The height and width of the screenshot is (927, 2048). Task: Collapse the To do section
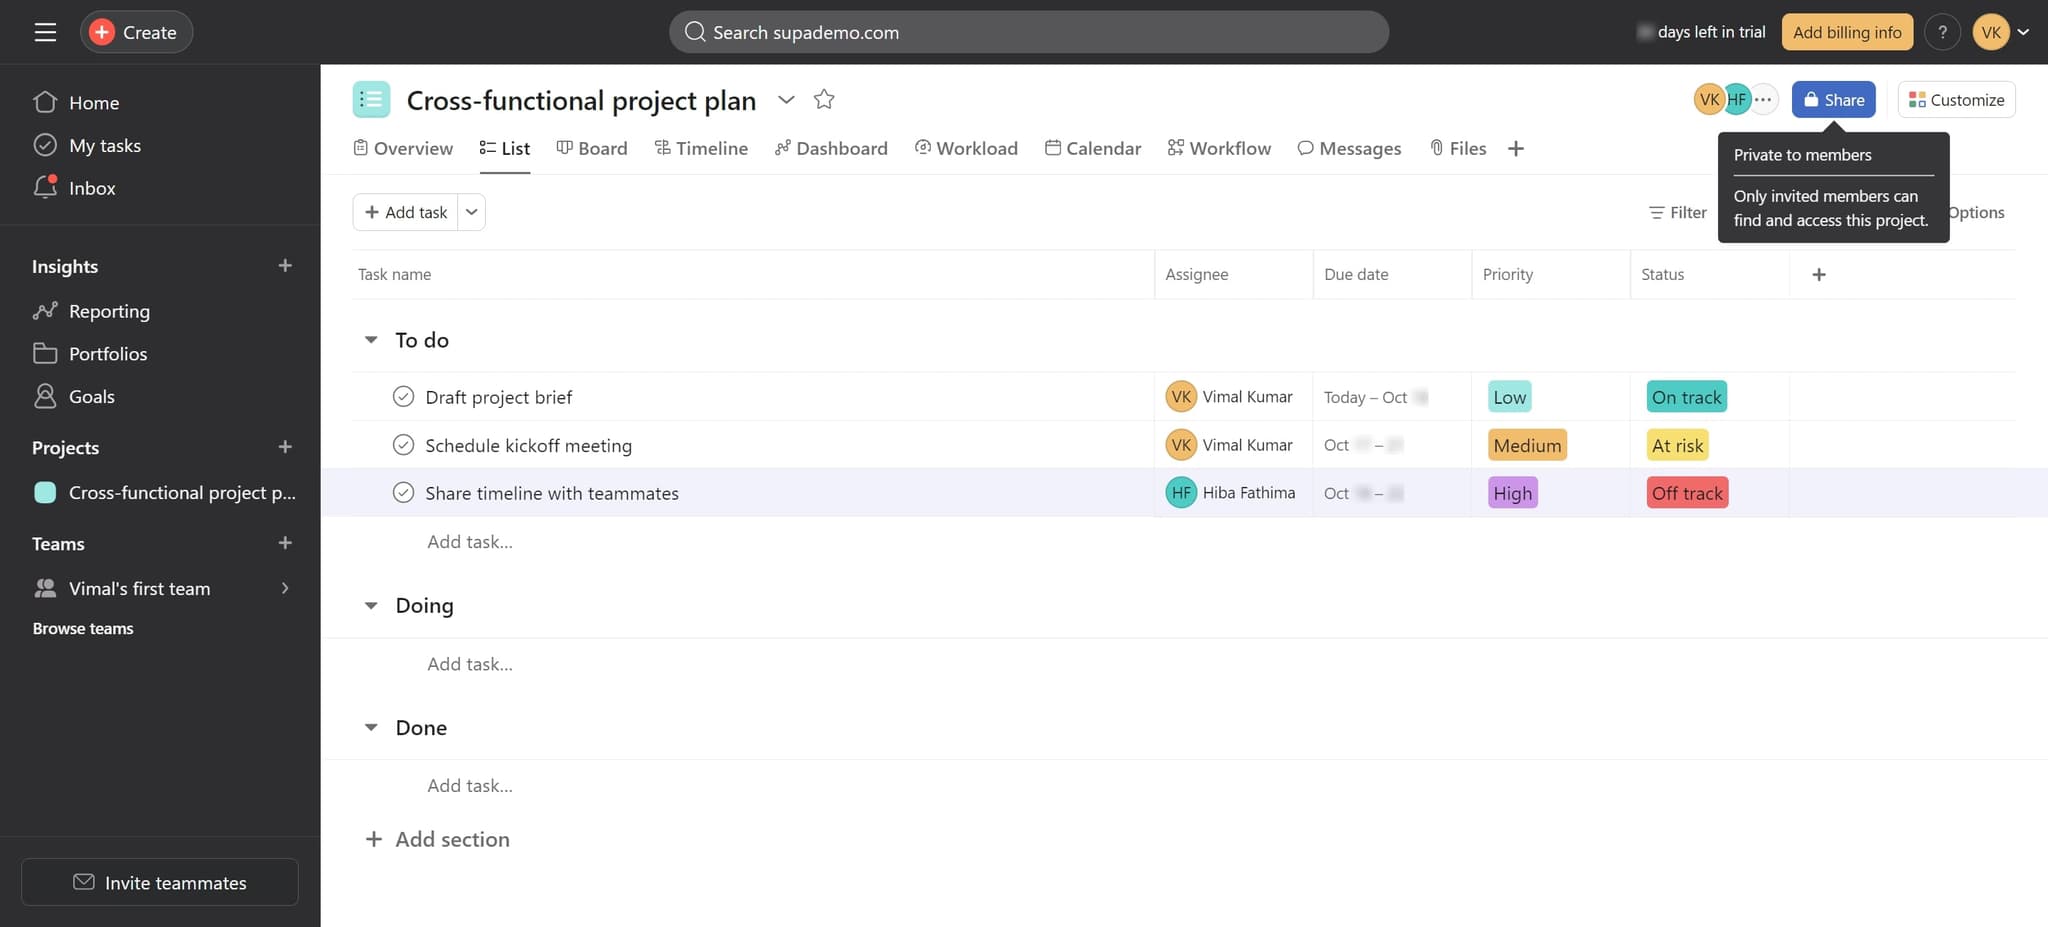coord(371,340)
